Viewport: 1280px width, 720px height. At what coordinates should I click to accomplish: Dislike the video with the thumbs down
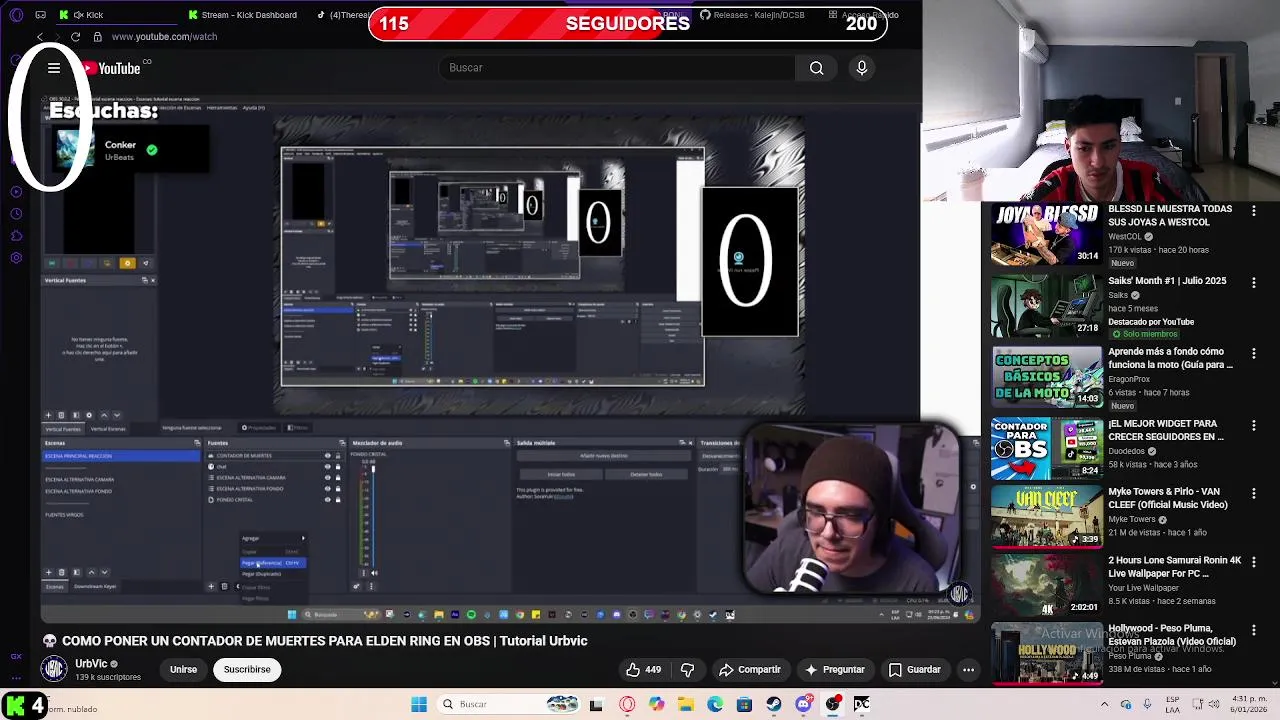point(687,670)
